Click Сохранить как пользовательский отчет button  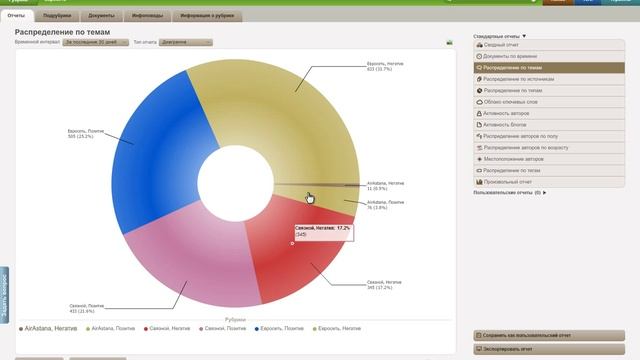(549, 336)
